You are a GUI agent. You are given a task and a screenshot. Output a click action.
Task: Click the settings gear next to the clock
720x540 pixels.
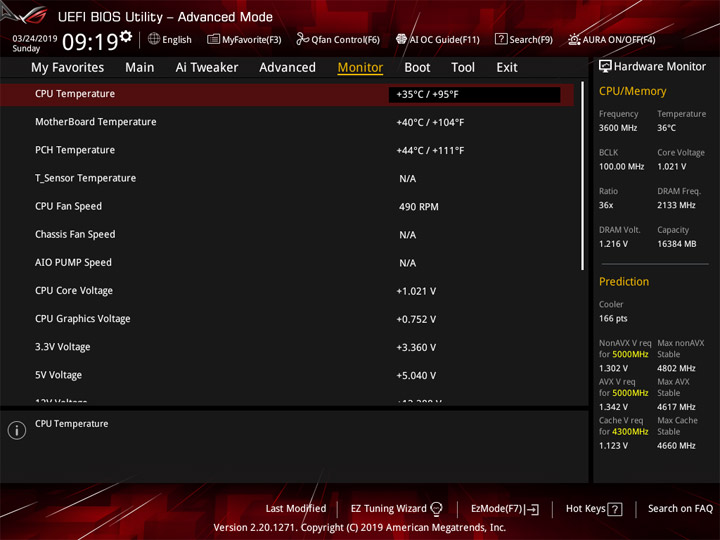(x=126, y=36)
